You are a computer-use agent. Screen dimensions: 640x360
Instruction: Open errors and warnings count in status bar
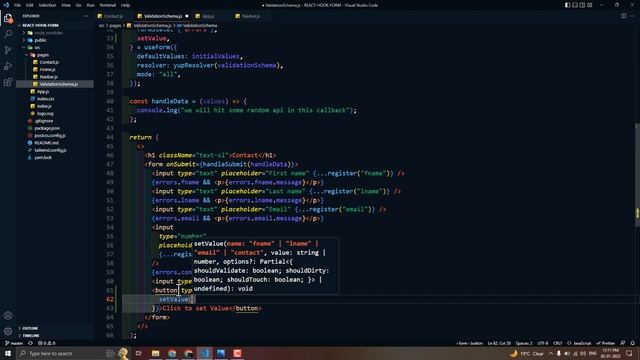tap(46, 343)
